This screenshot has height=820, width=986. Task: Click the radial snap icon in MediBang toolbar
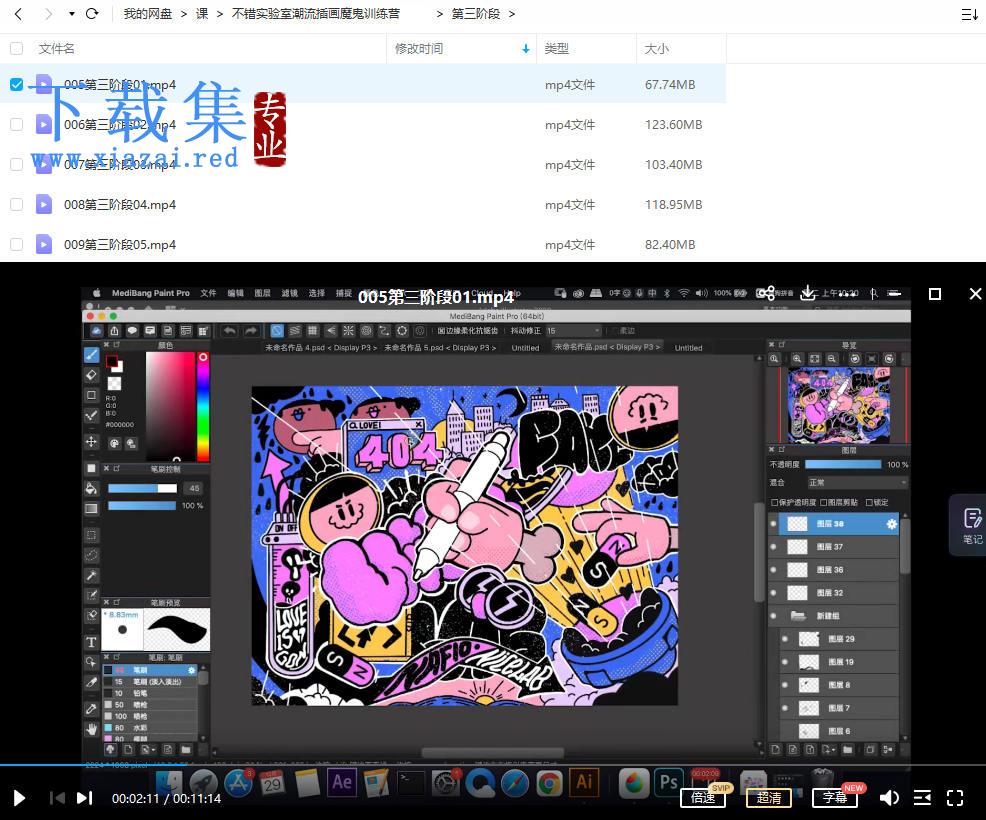348,331
